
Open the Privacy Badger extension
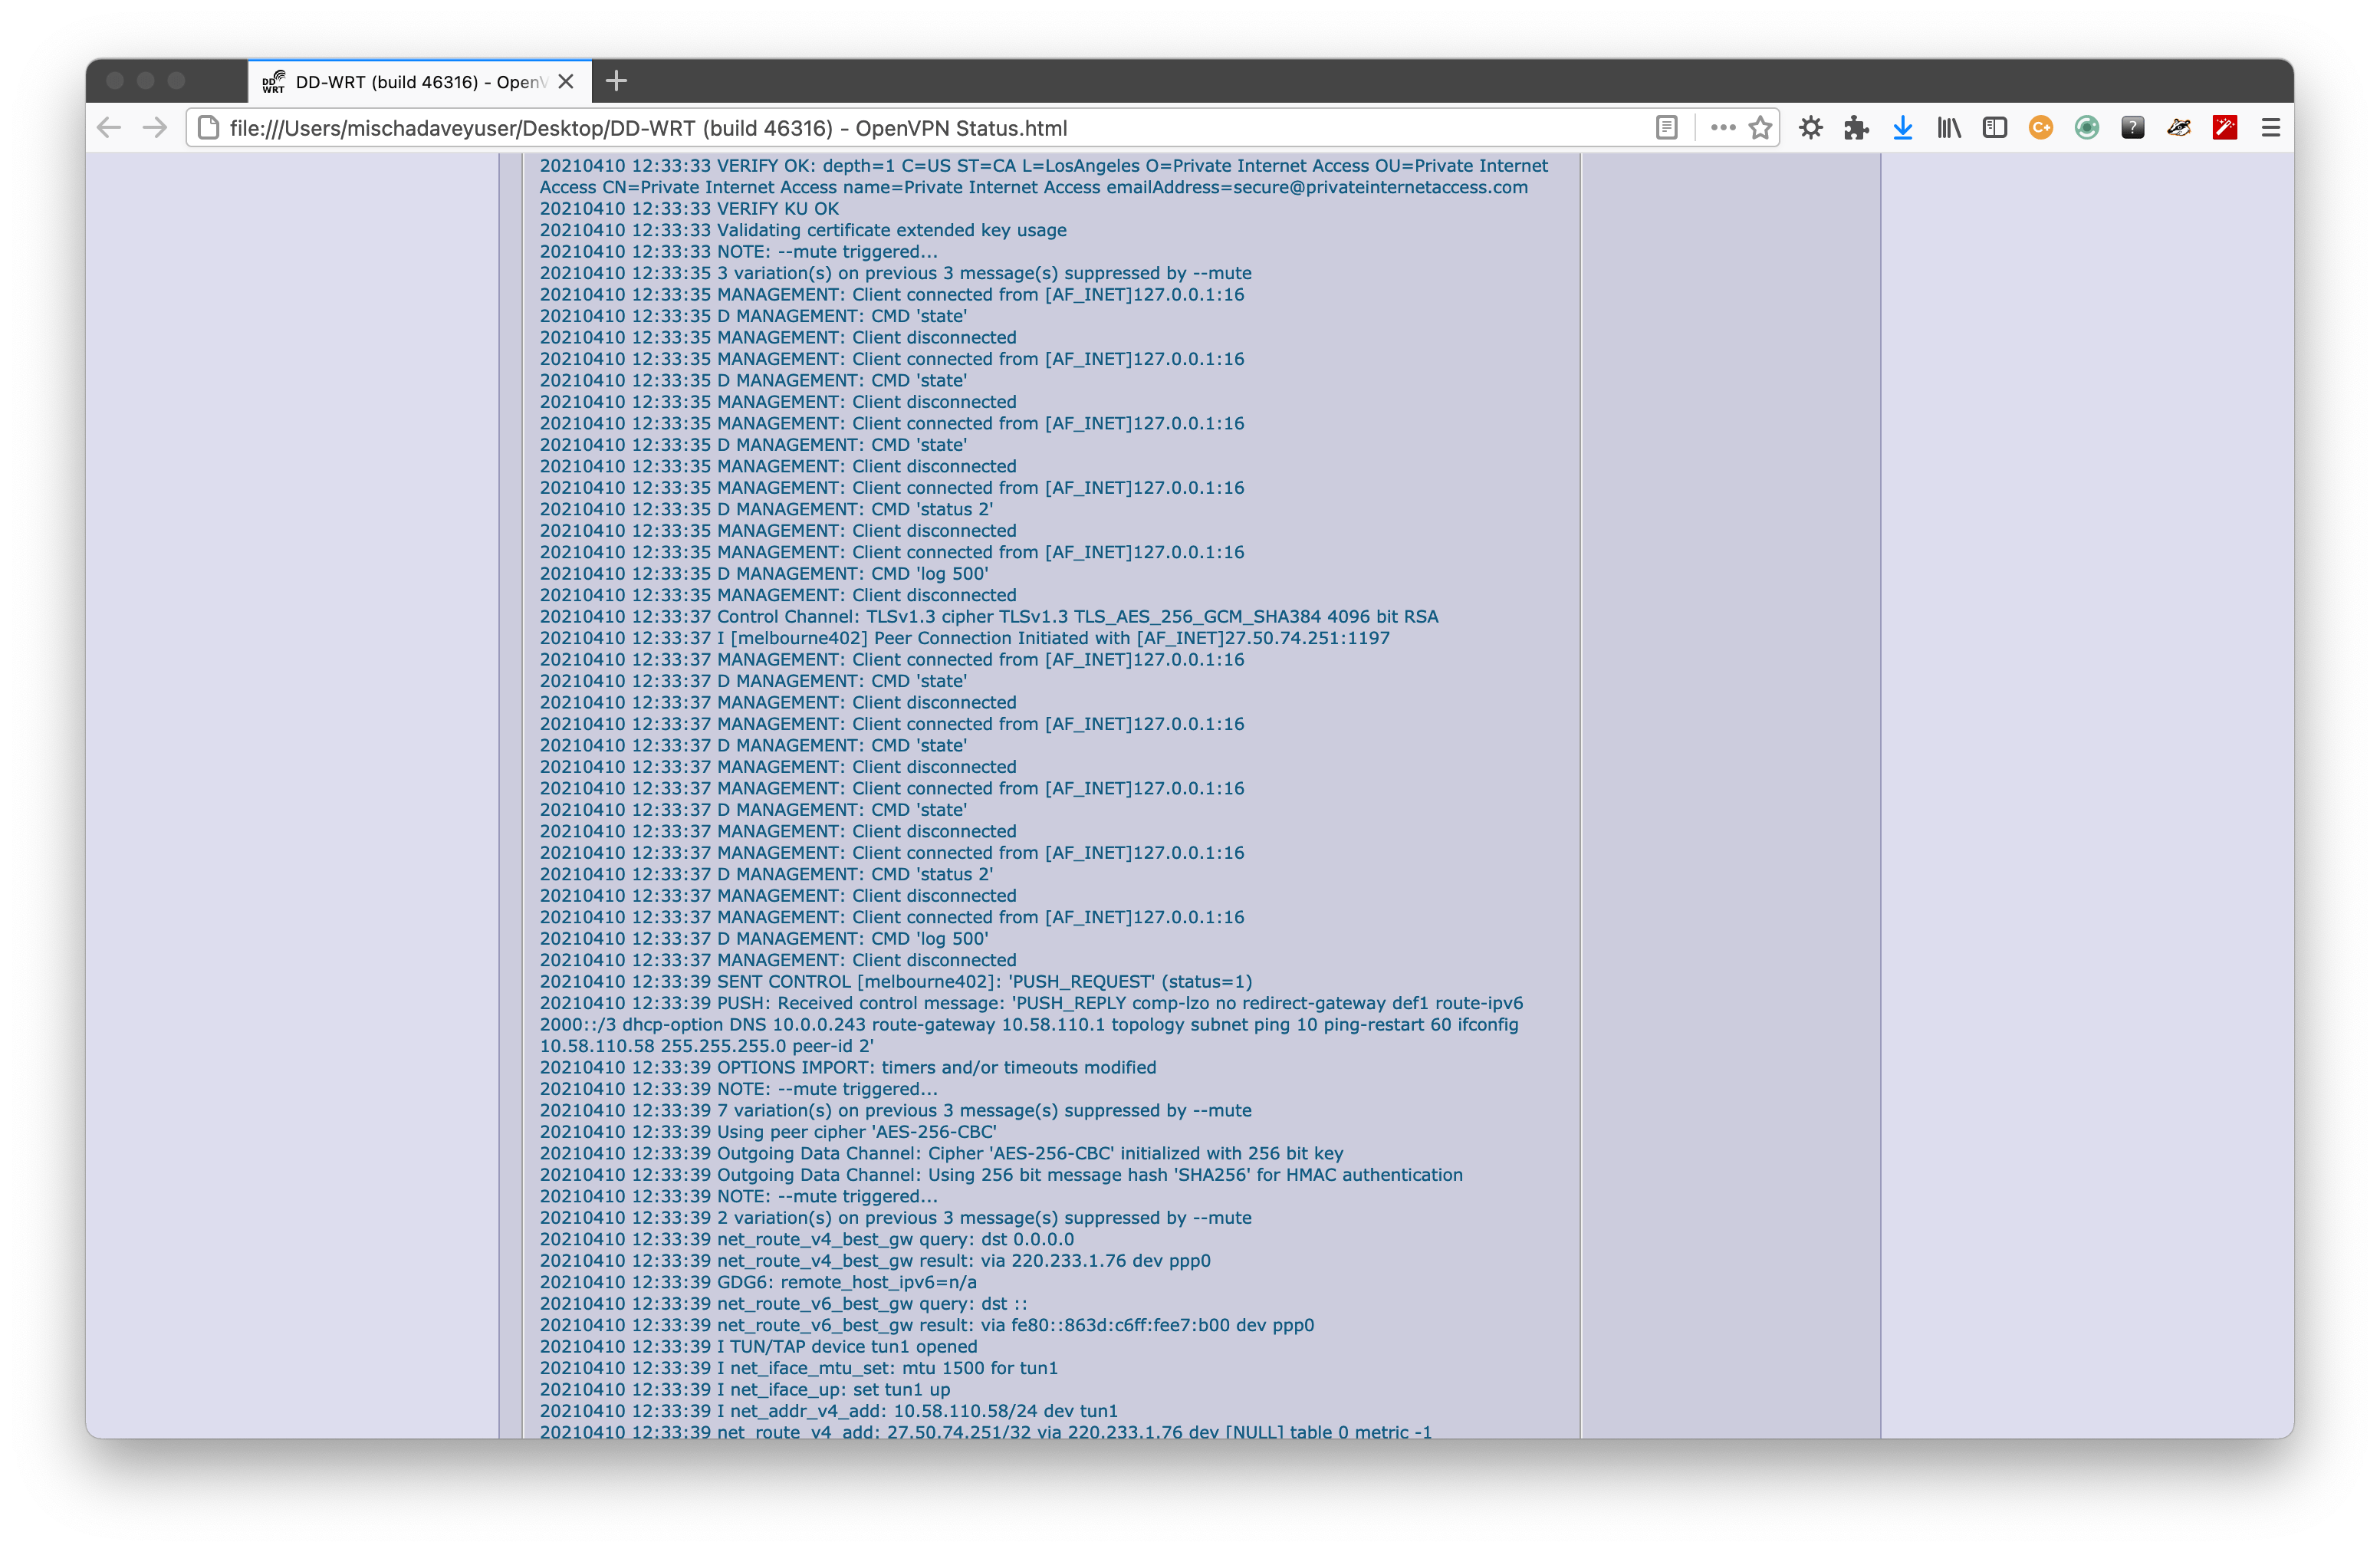click(x=2179, y=128)
